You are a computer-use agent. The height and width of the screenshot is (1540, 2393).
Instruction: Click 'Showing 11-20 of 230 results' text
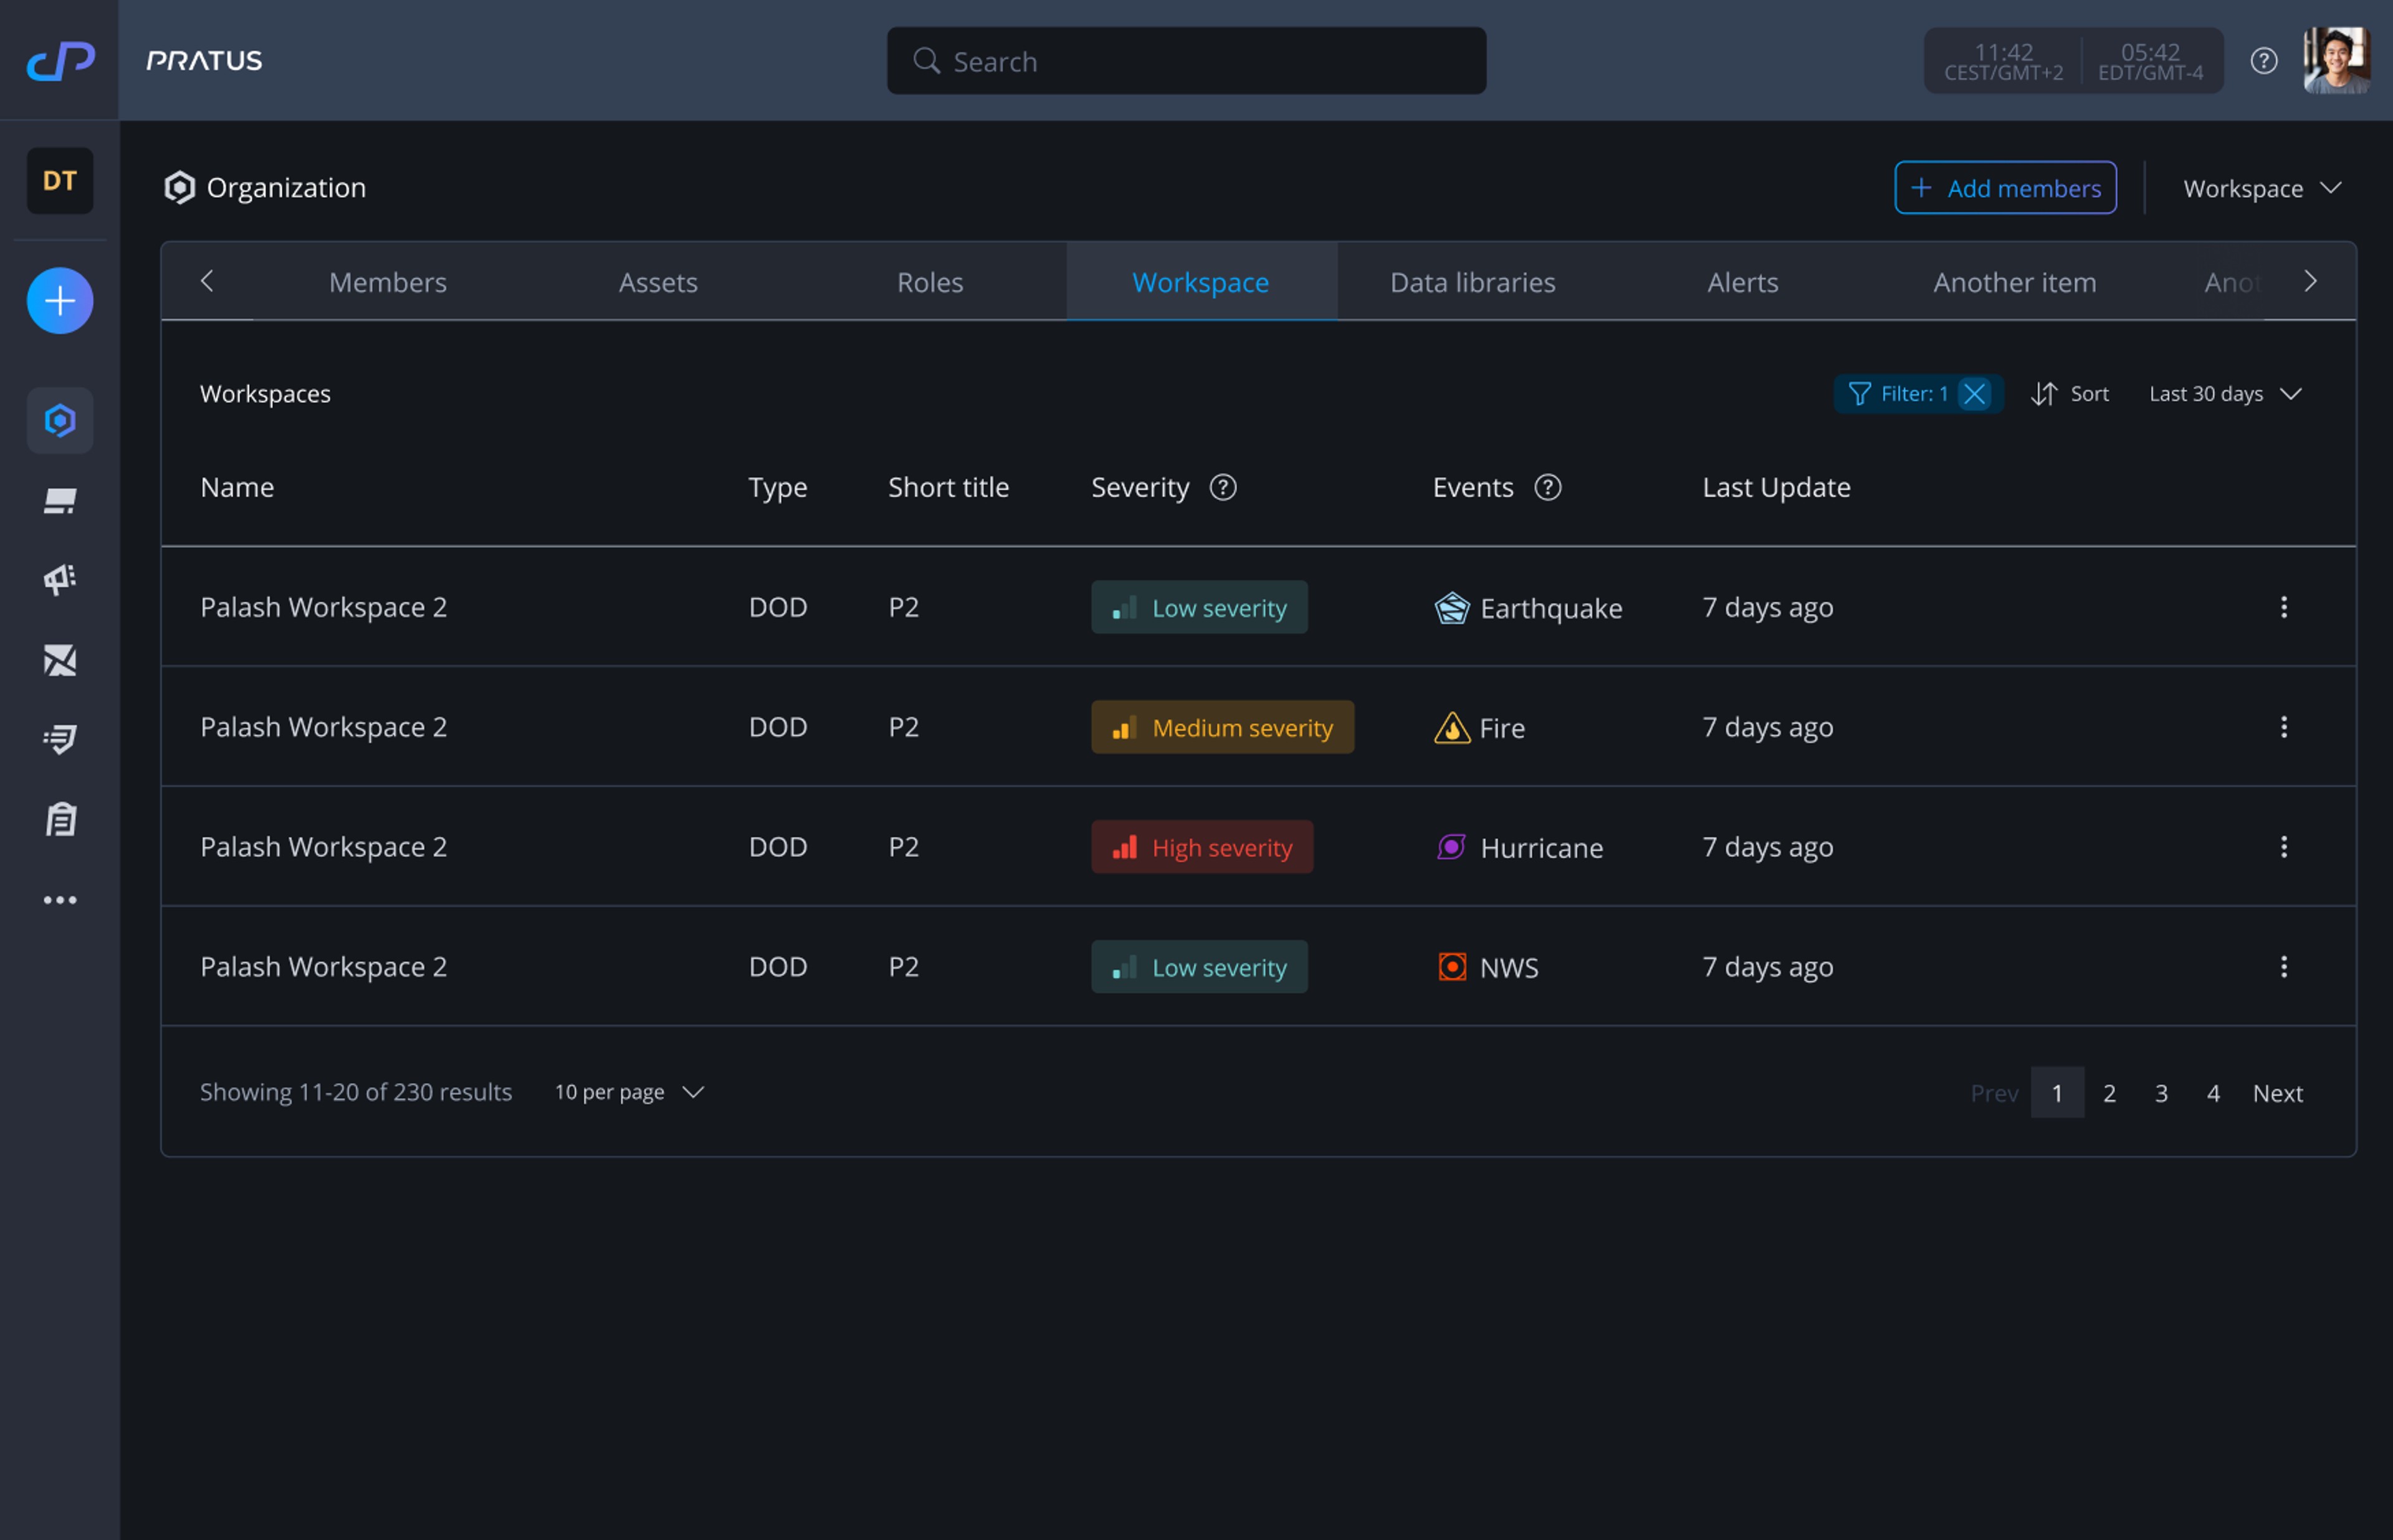click(356, 1092)
